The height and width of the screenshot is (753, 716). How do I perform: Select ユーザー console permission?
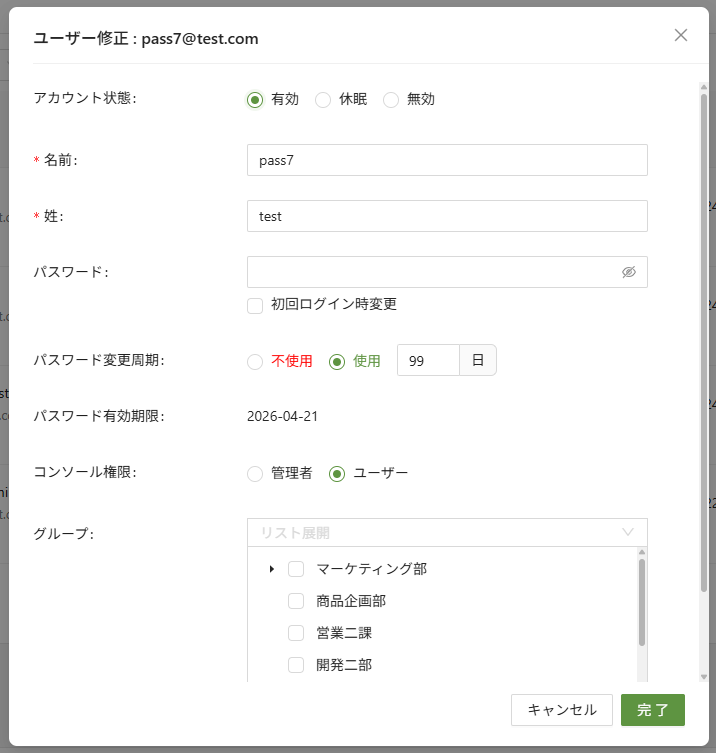click(x=337, y=473)
